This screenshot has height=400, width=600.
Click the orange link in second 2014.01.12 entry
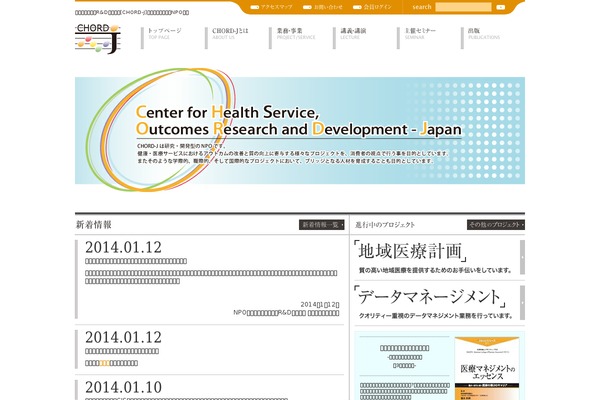(105, 363)
